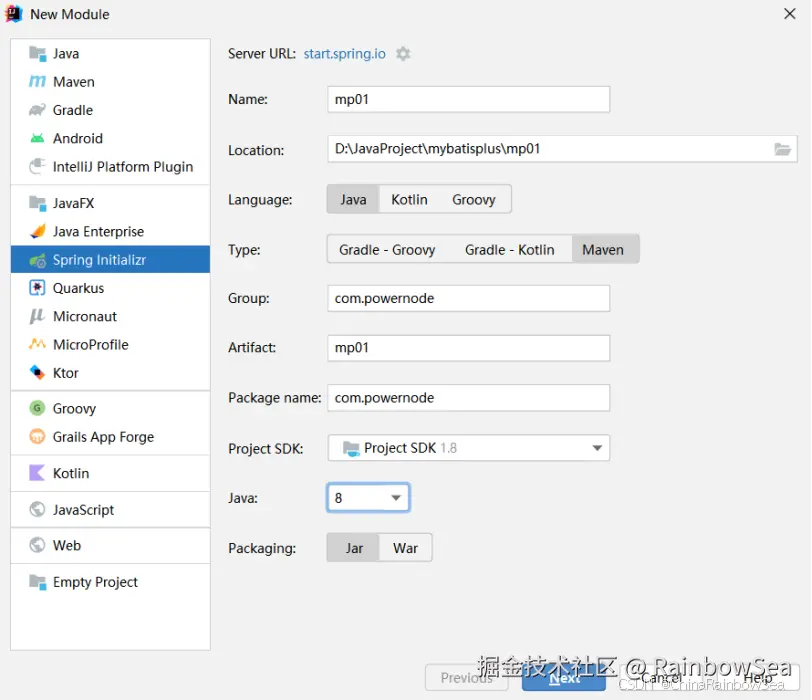Click the Quarkus icon

[x=37, y=288]
